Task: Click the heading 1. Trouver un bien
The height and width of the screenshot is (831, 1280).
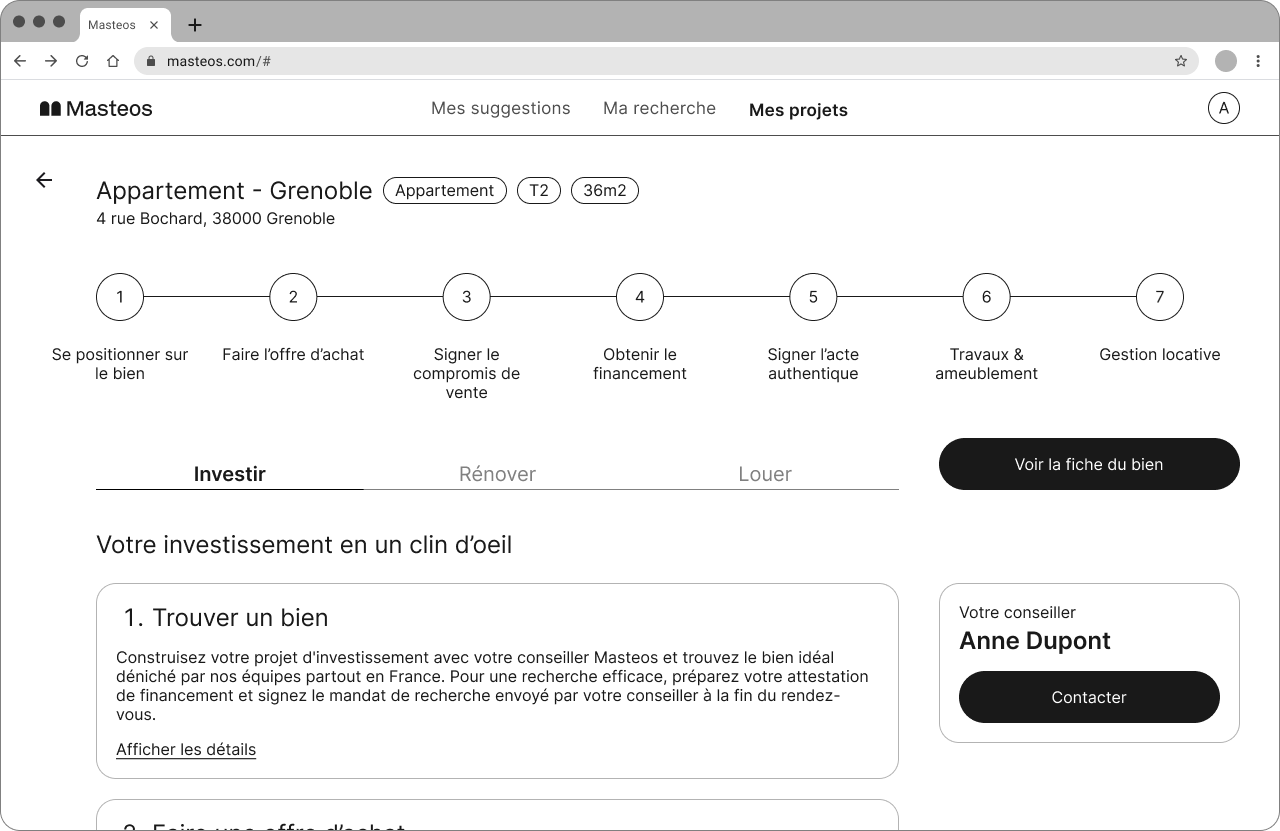Action: click(226, 618)
